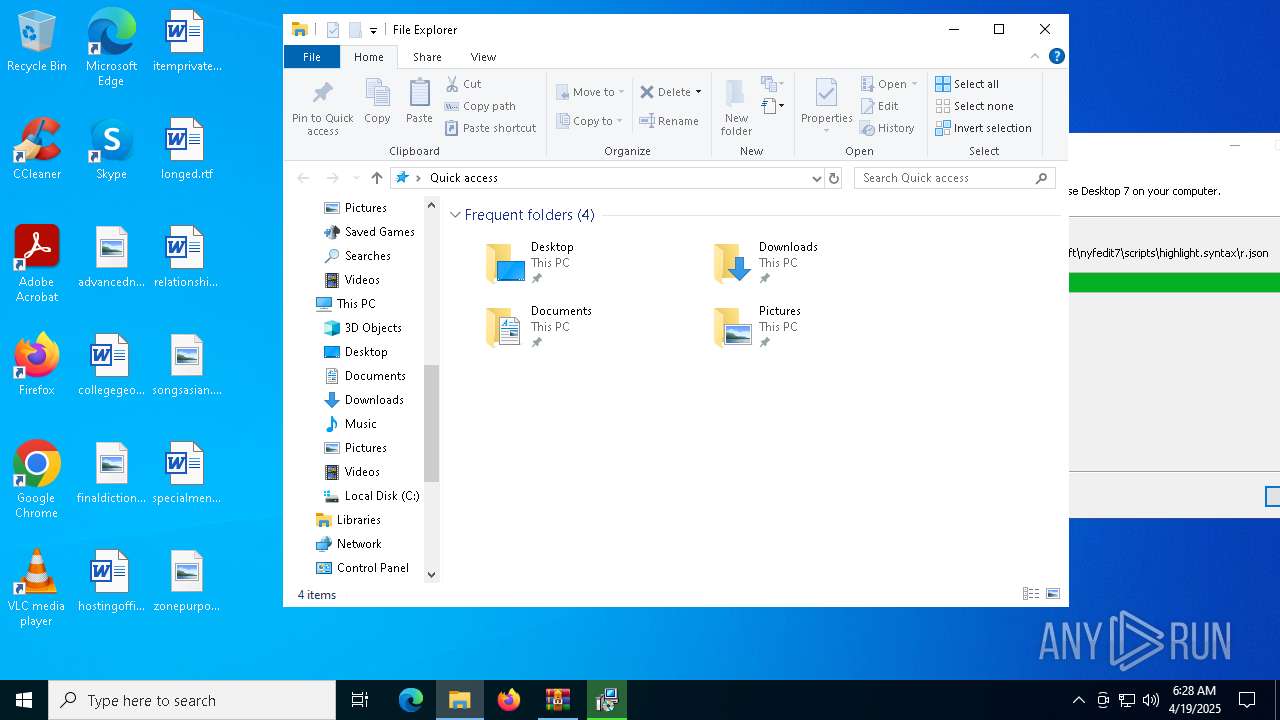
Task: Open the notification center icon
Action: (1247, 700)
